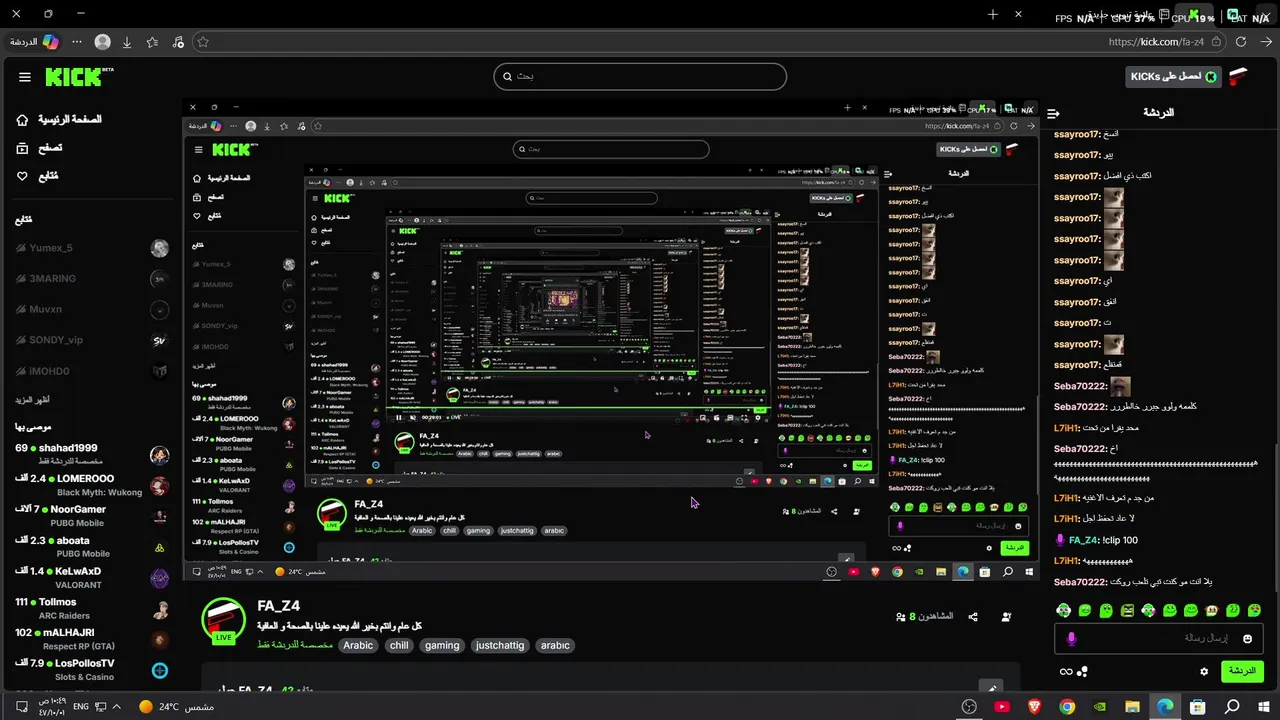Click the browser address bar URL
Screen dimensions: 1280x720
(x=1156, y=42)
